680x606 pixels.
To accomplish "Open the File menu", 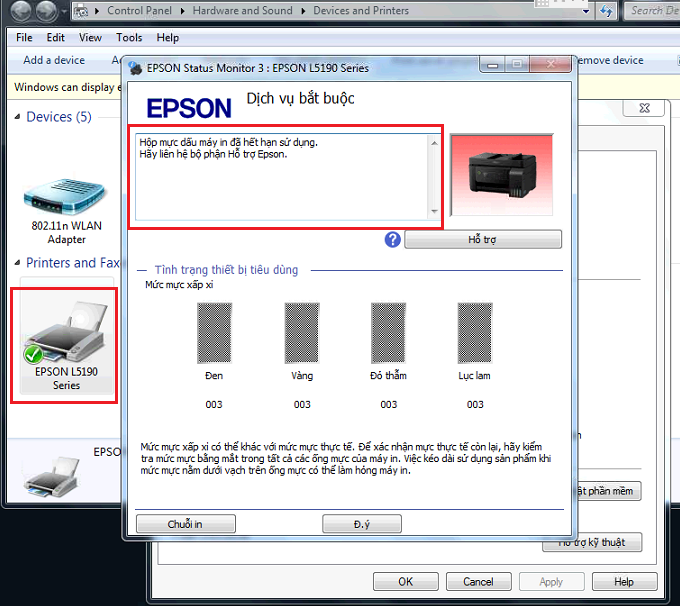I will [24, 38].
